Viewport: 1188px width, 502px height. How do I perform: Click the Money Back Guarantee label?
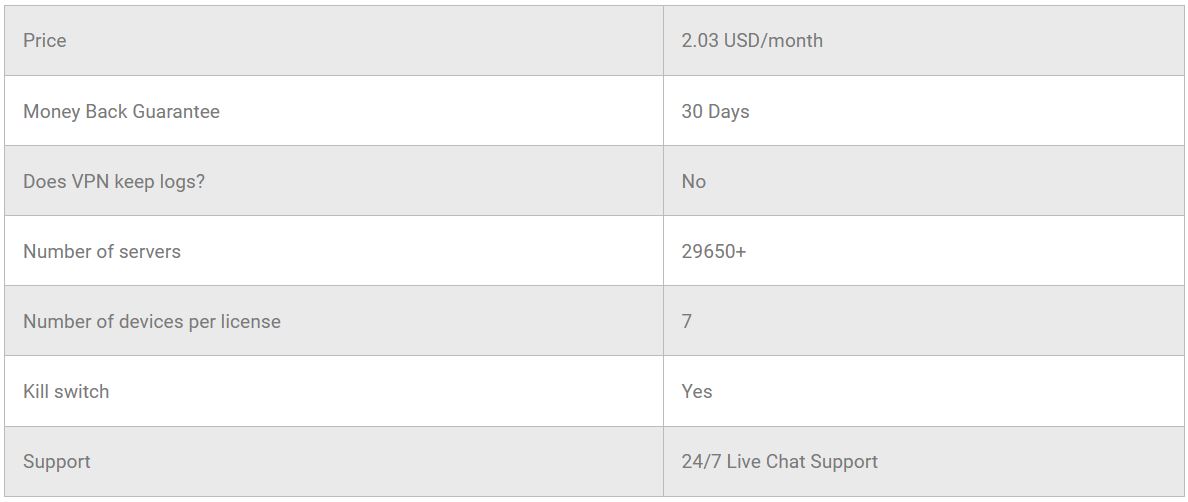(121, 111)
